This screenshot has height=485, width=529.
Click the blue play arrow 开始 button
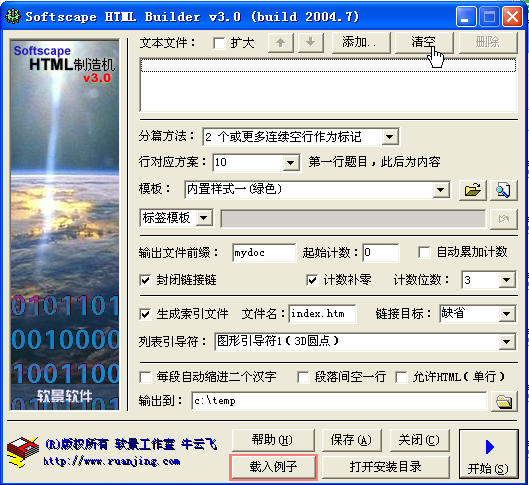(489, 454)
